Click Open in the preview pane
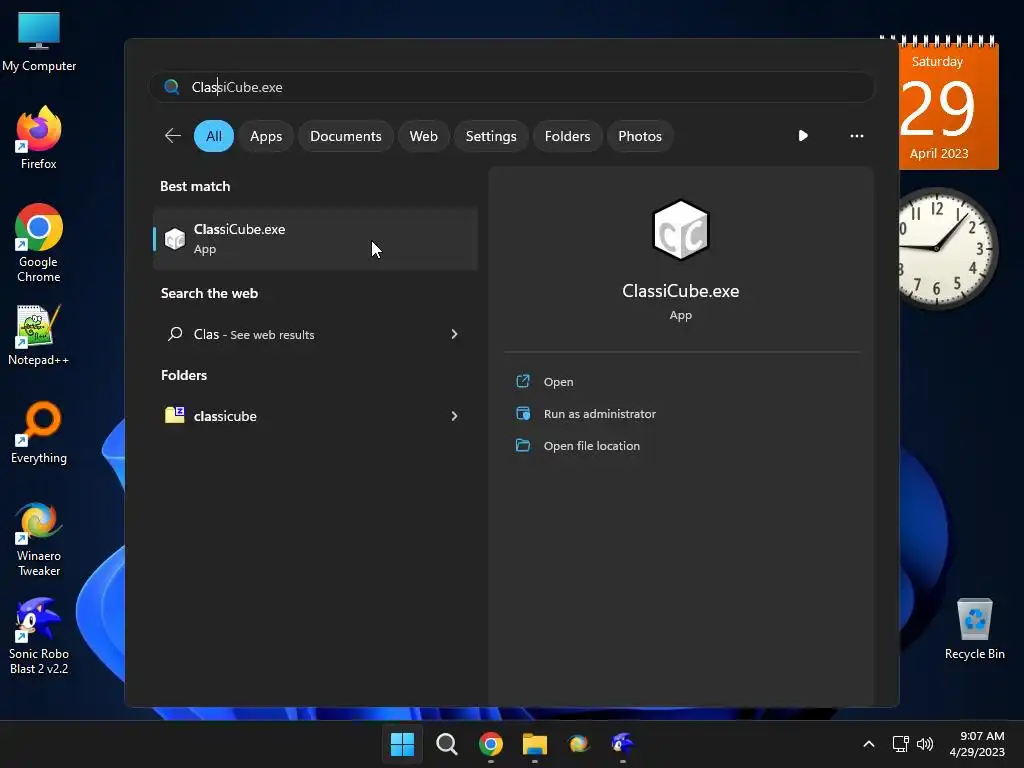The height and width of the screenshot is (768, 1024). 558,381
